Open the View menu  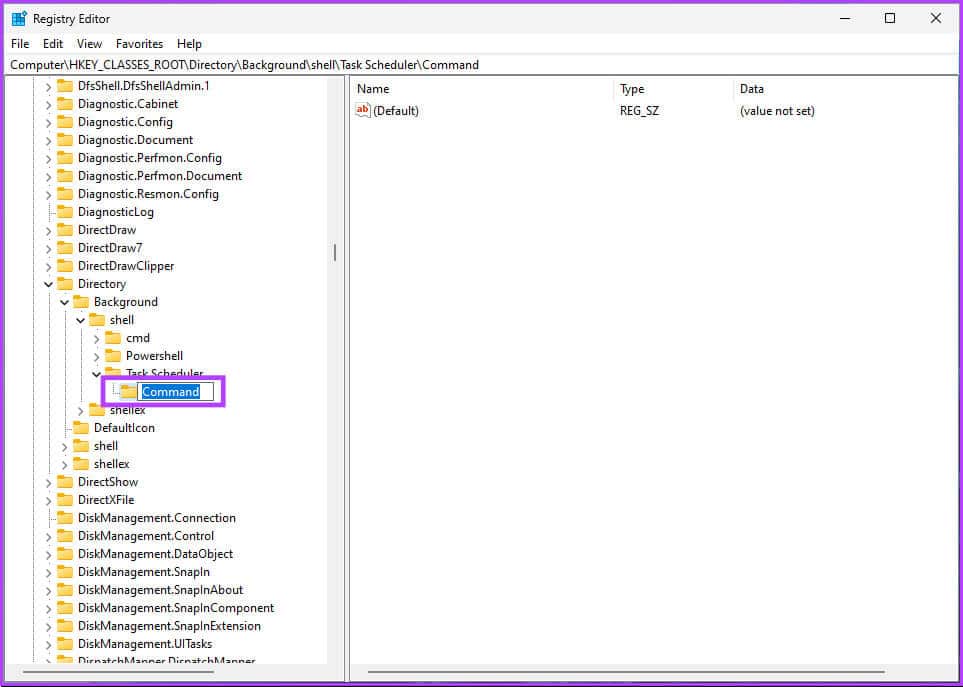coord(89,44)
